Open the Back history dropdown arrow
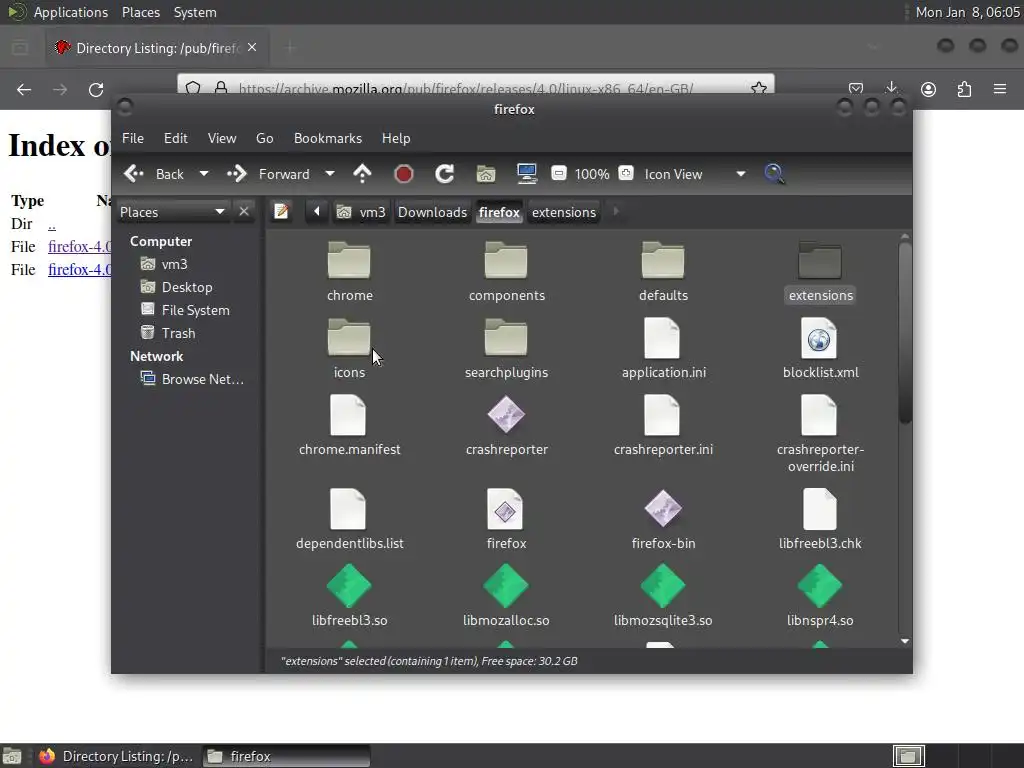 pos(204,174)
